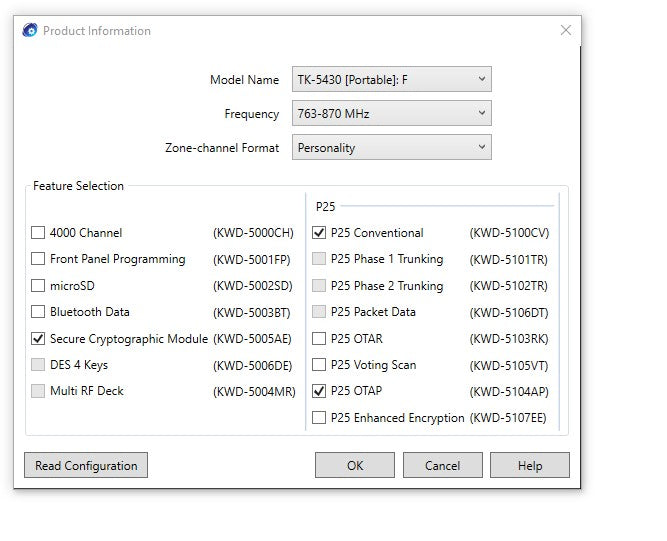Click the DES 4 Keys checkbox
Viewport: 667px width, 541px height.
coord(38,364)
